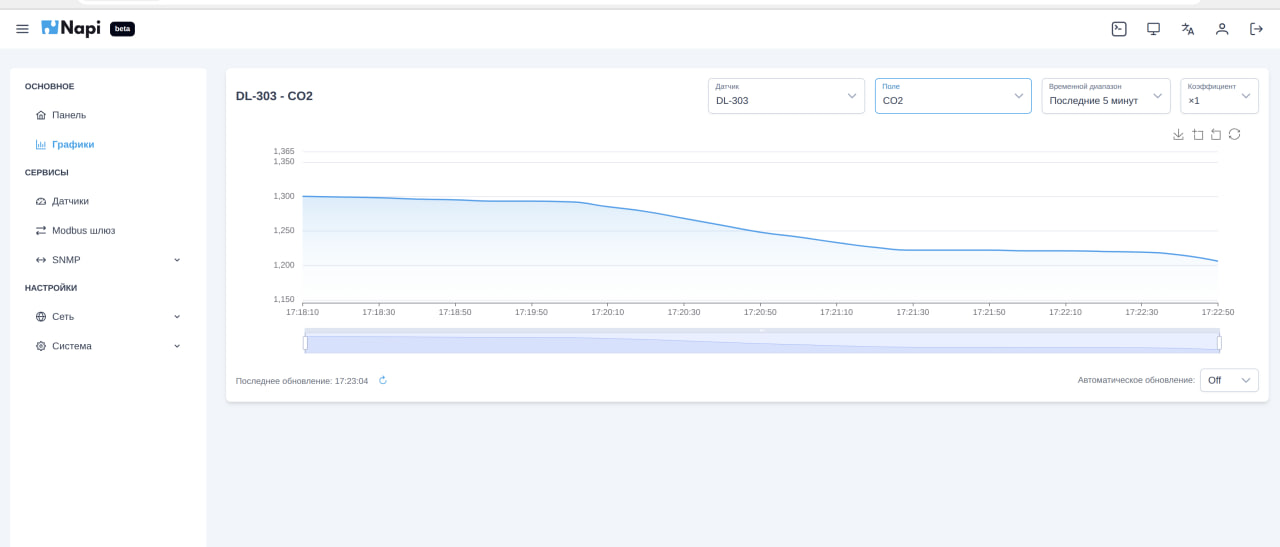Click the 1,365 y-axis label

(x=284, y=151)
